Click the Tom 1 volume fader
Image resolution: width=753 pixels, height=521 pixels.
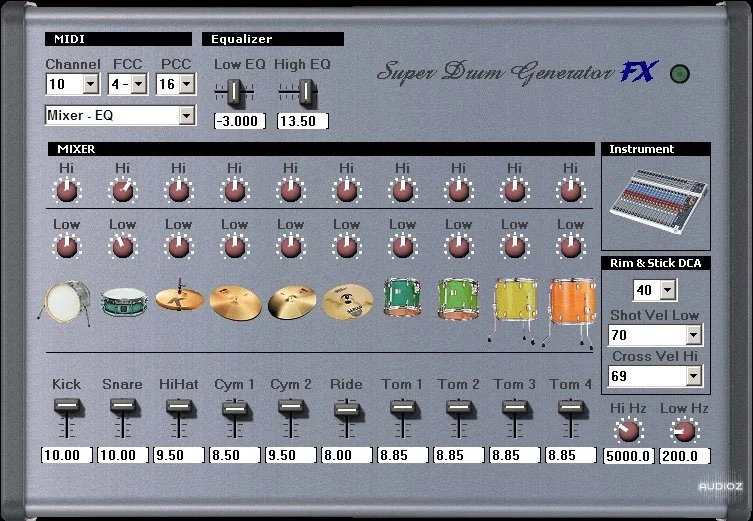403,407
